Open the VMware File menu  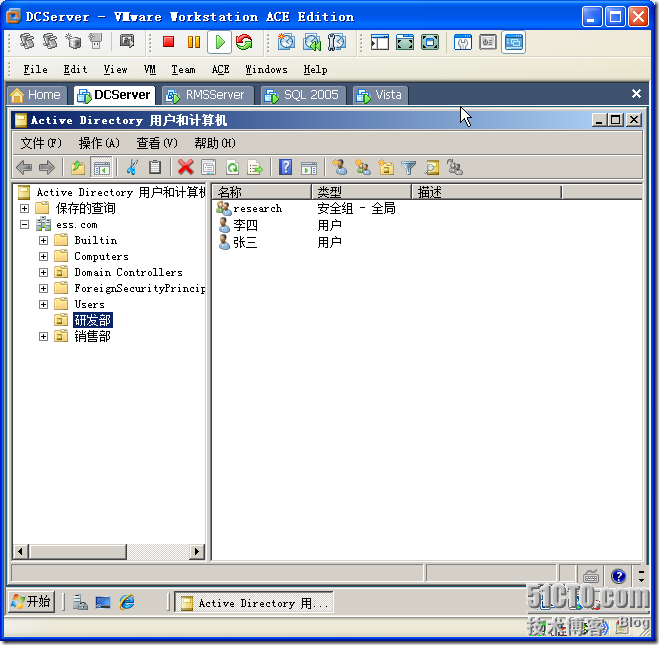pos(35,69)
